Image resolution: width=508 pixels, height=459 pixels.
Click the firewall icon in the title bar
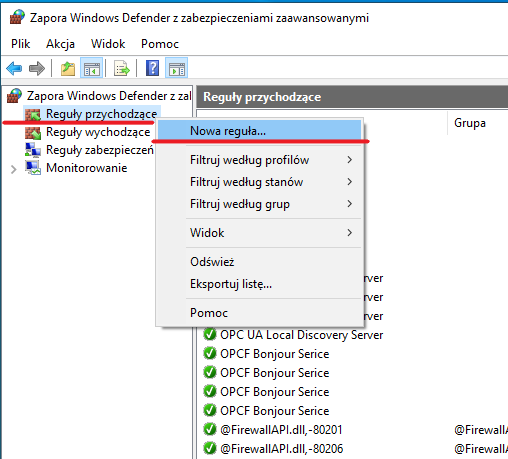point(17,17)
